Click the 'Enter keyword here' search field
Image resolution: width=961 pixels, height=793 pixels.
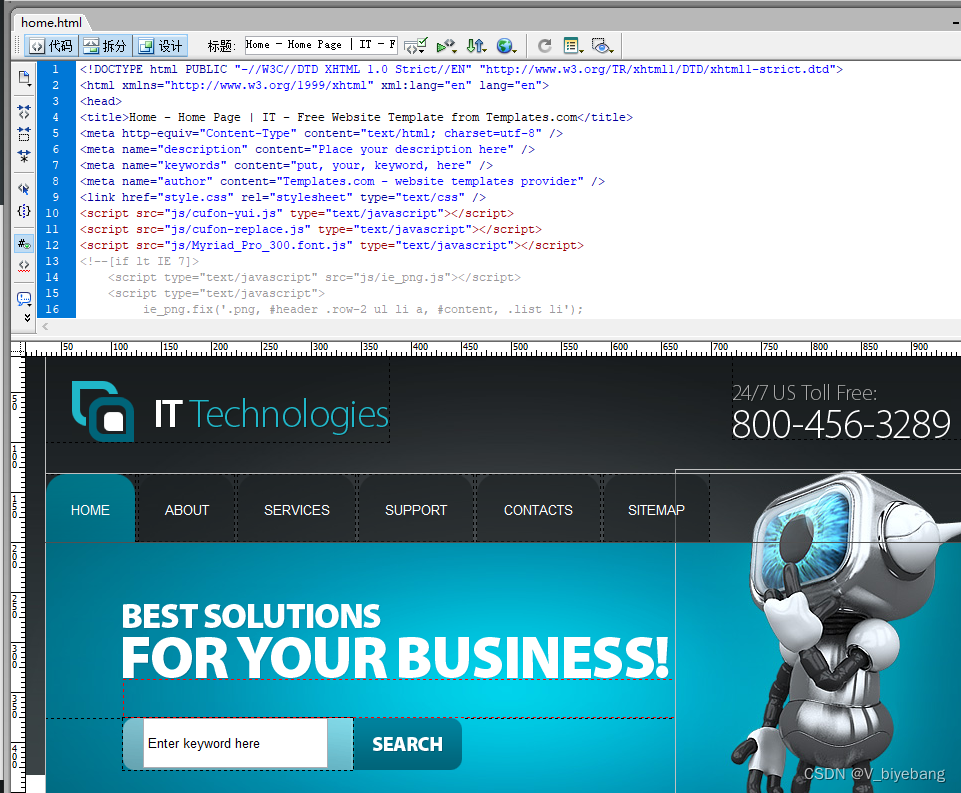coord(235,743)
